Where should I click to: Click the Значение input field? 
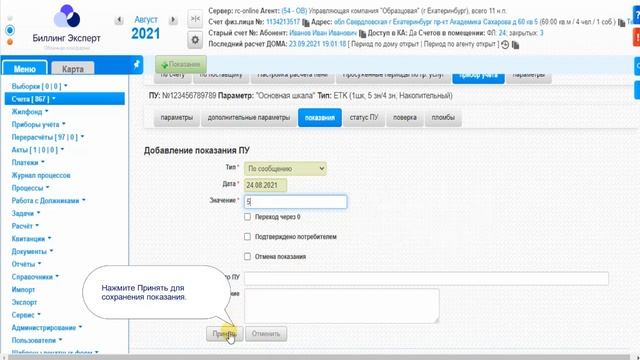coord(296,202)
